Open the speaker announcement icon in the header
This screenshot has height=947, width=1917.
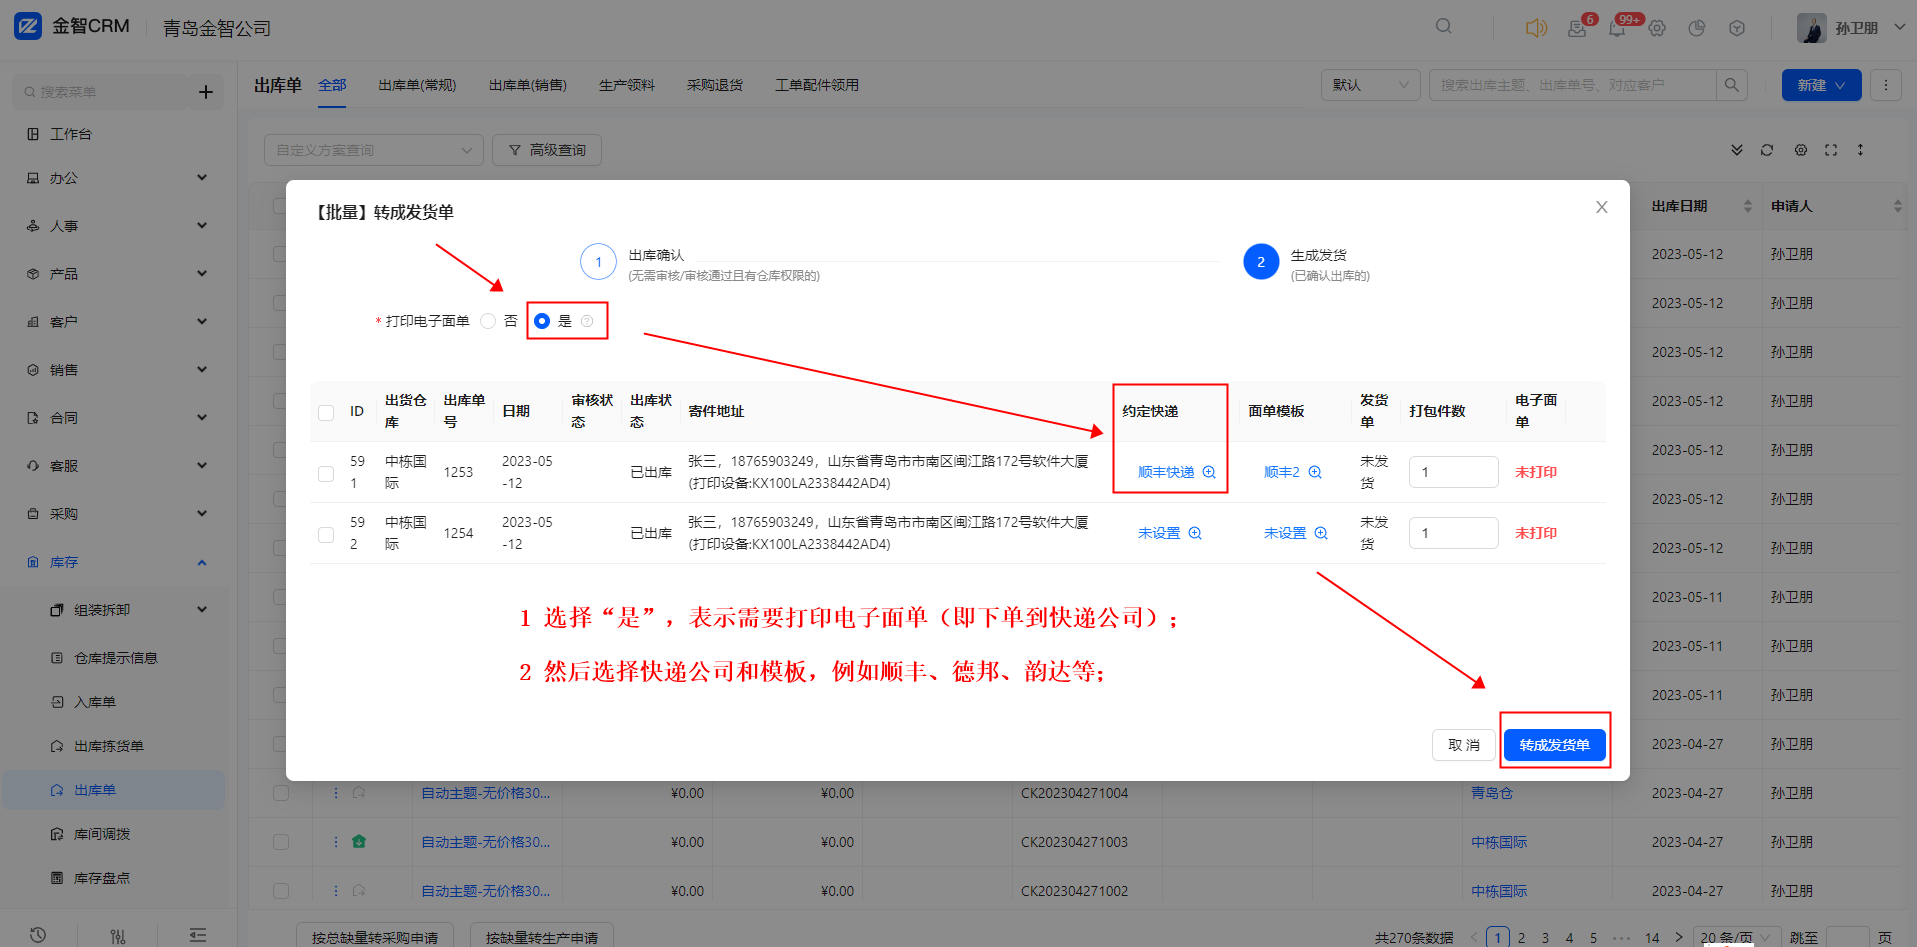tap(1536, 28)
